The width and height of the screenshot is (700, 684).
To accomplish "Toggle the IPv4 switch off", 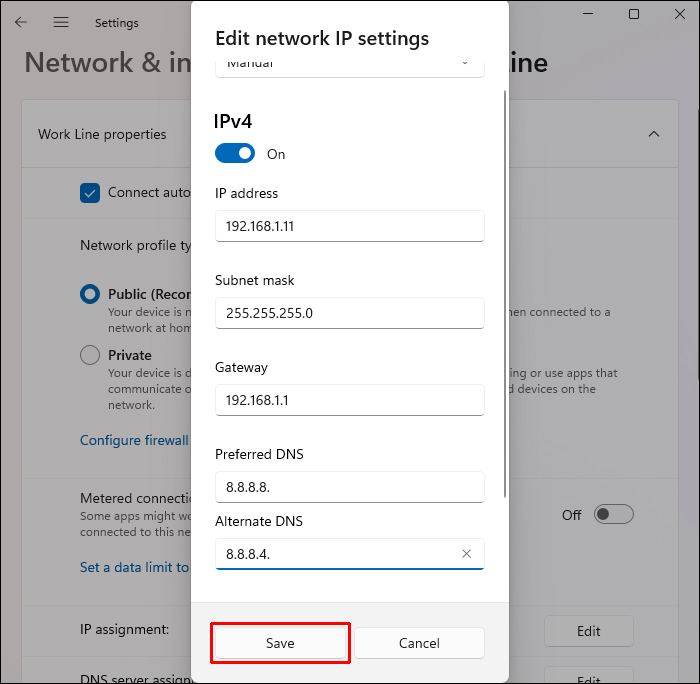I will [x=234, y=154].
